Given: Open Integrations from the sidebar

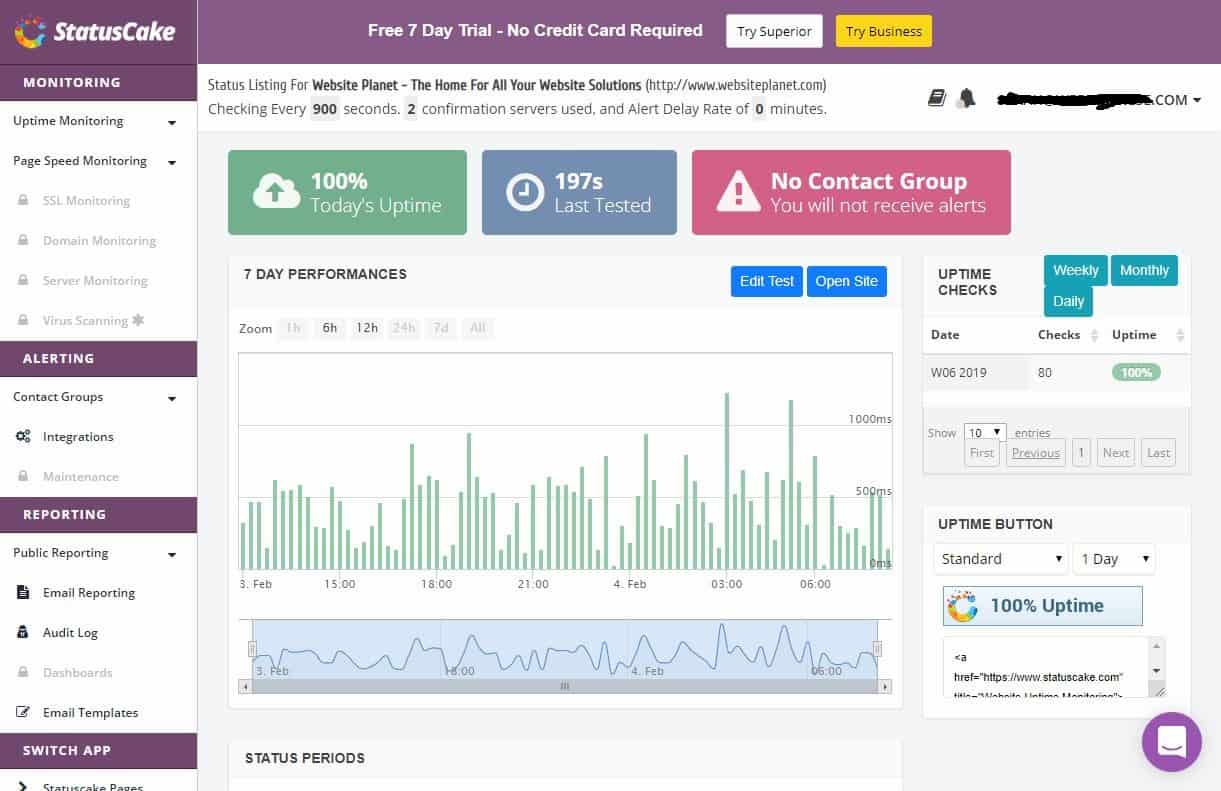Looking at the screenshot, I should tap(78, 436).
